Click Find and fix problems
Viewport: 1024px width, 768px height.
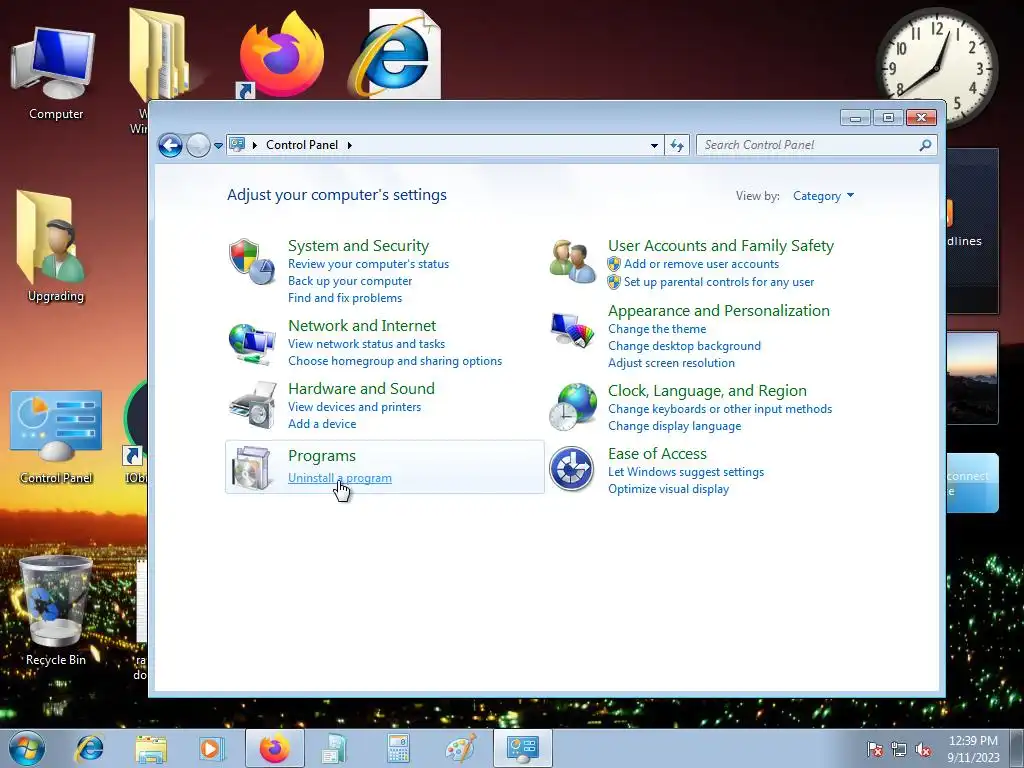(345, 298)
